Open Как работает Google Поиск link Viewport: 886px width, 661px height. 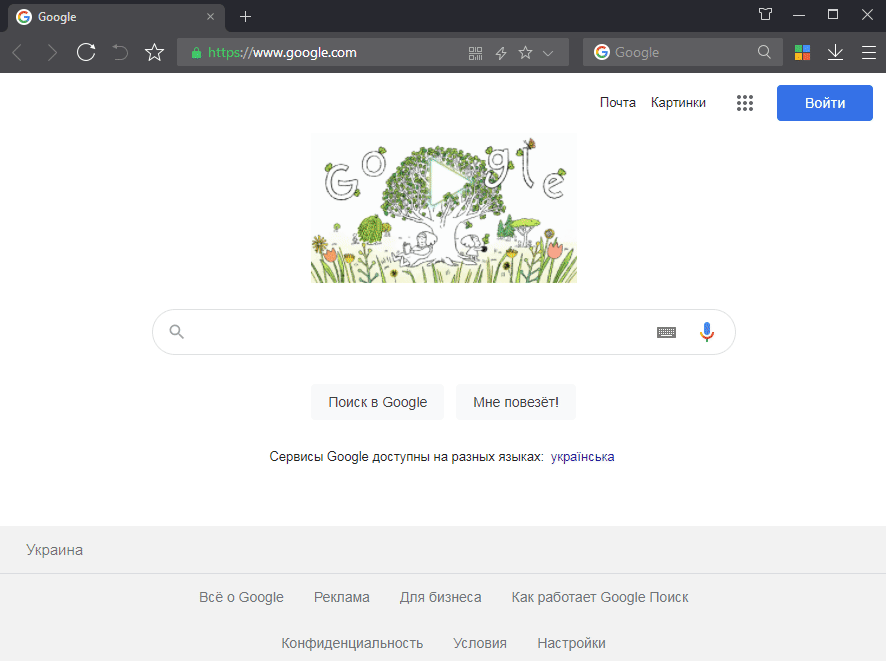point(600,597)
